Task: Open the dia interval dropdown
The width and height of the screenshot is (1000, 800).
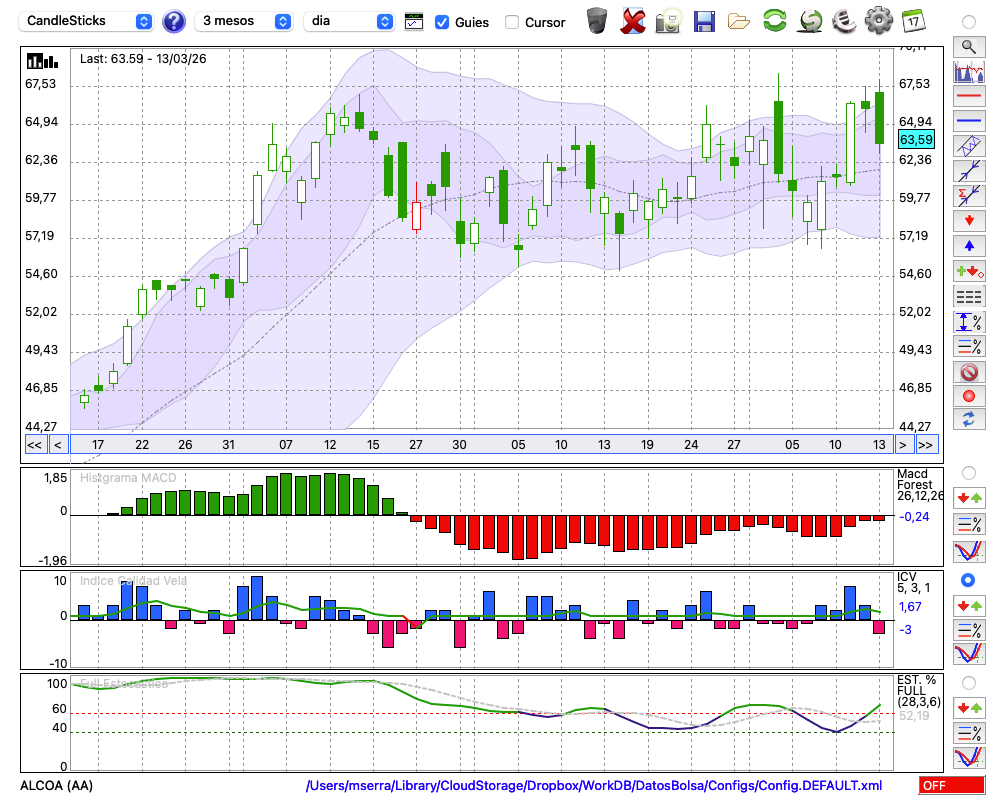Action: 349,21
